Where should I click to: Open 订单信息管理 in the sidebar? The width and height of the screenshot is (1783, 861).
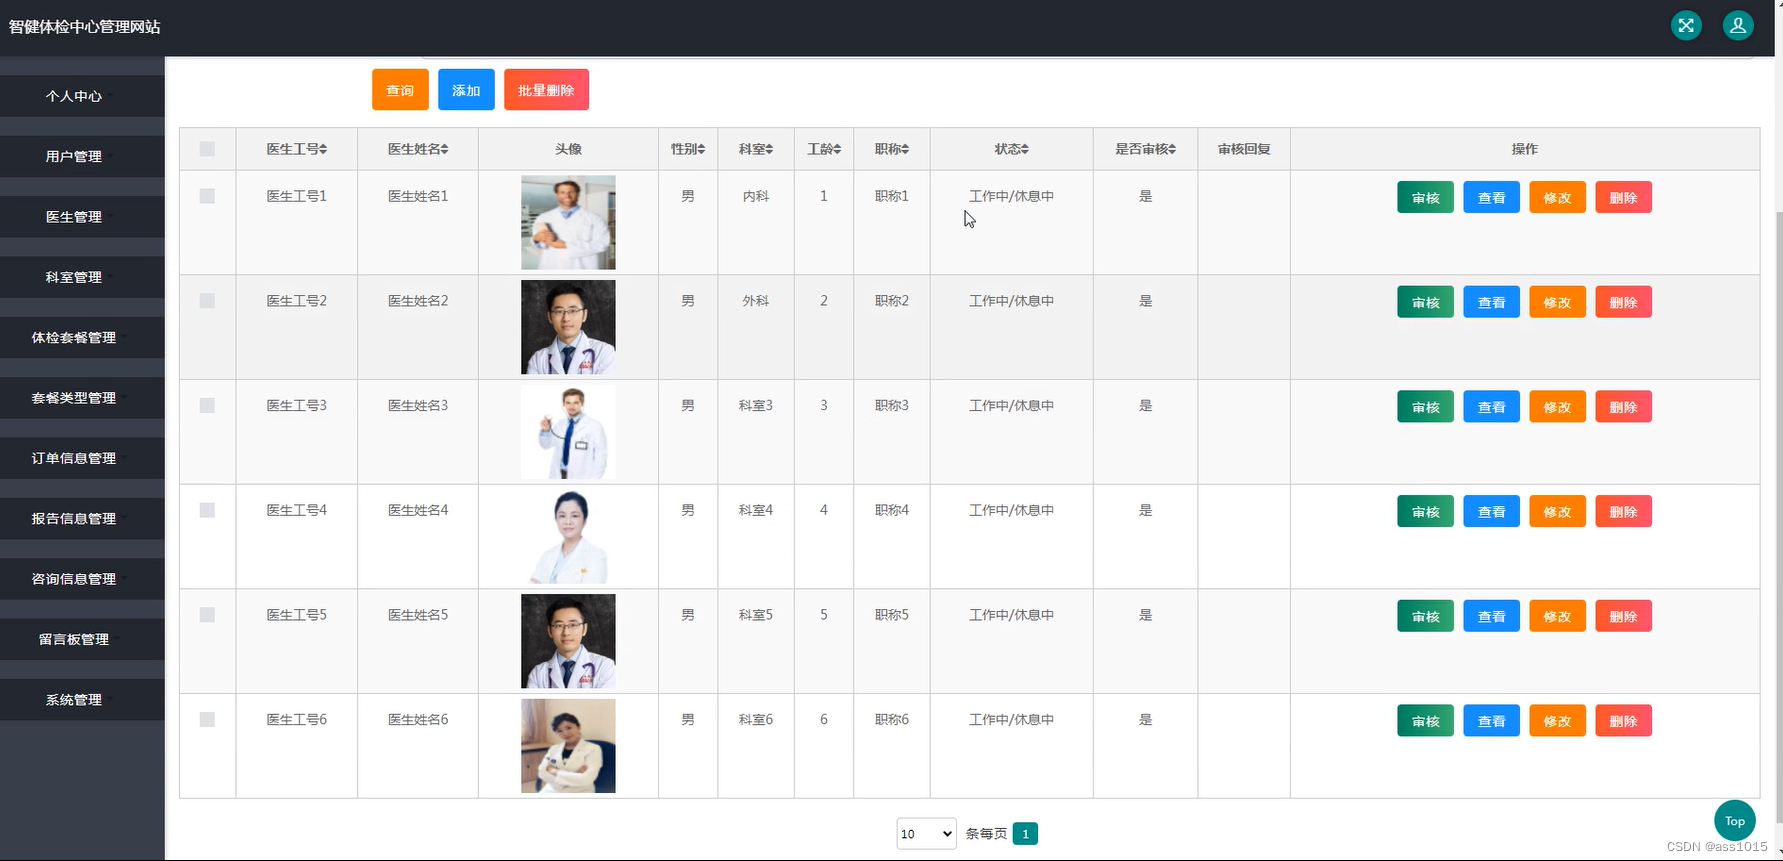(82, 458)
